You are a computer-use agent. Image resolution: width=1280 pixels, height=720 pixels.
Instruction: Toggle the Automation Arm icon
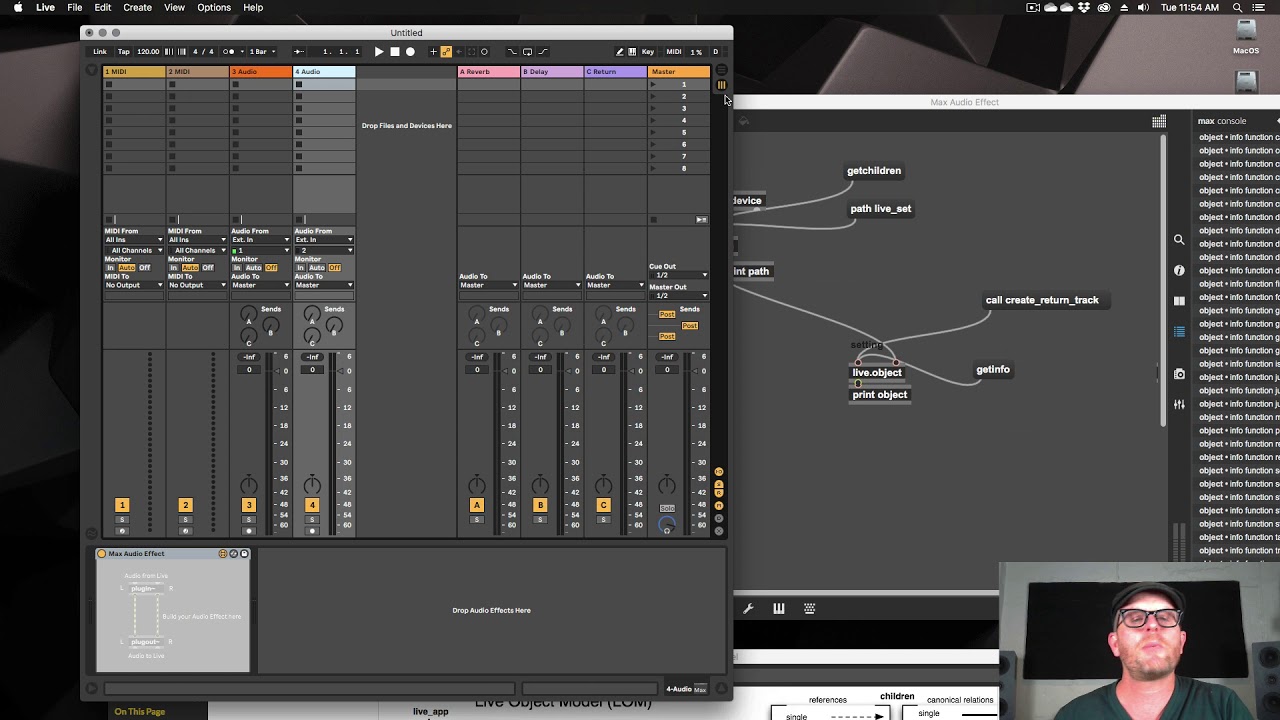pyautogui.click(x=446, y=51)
